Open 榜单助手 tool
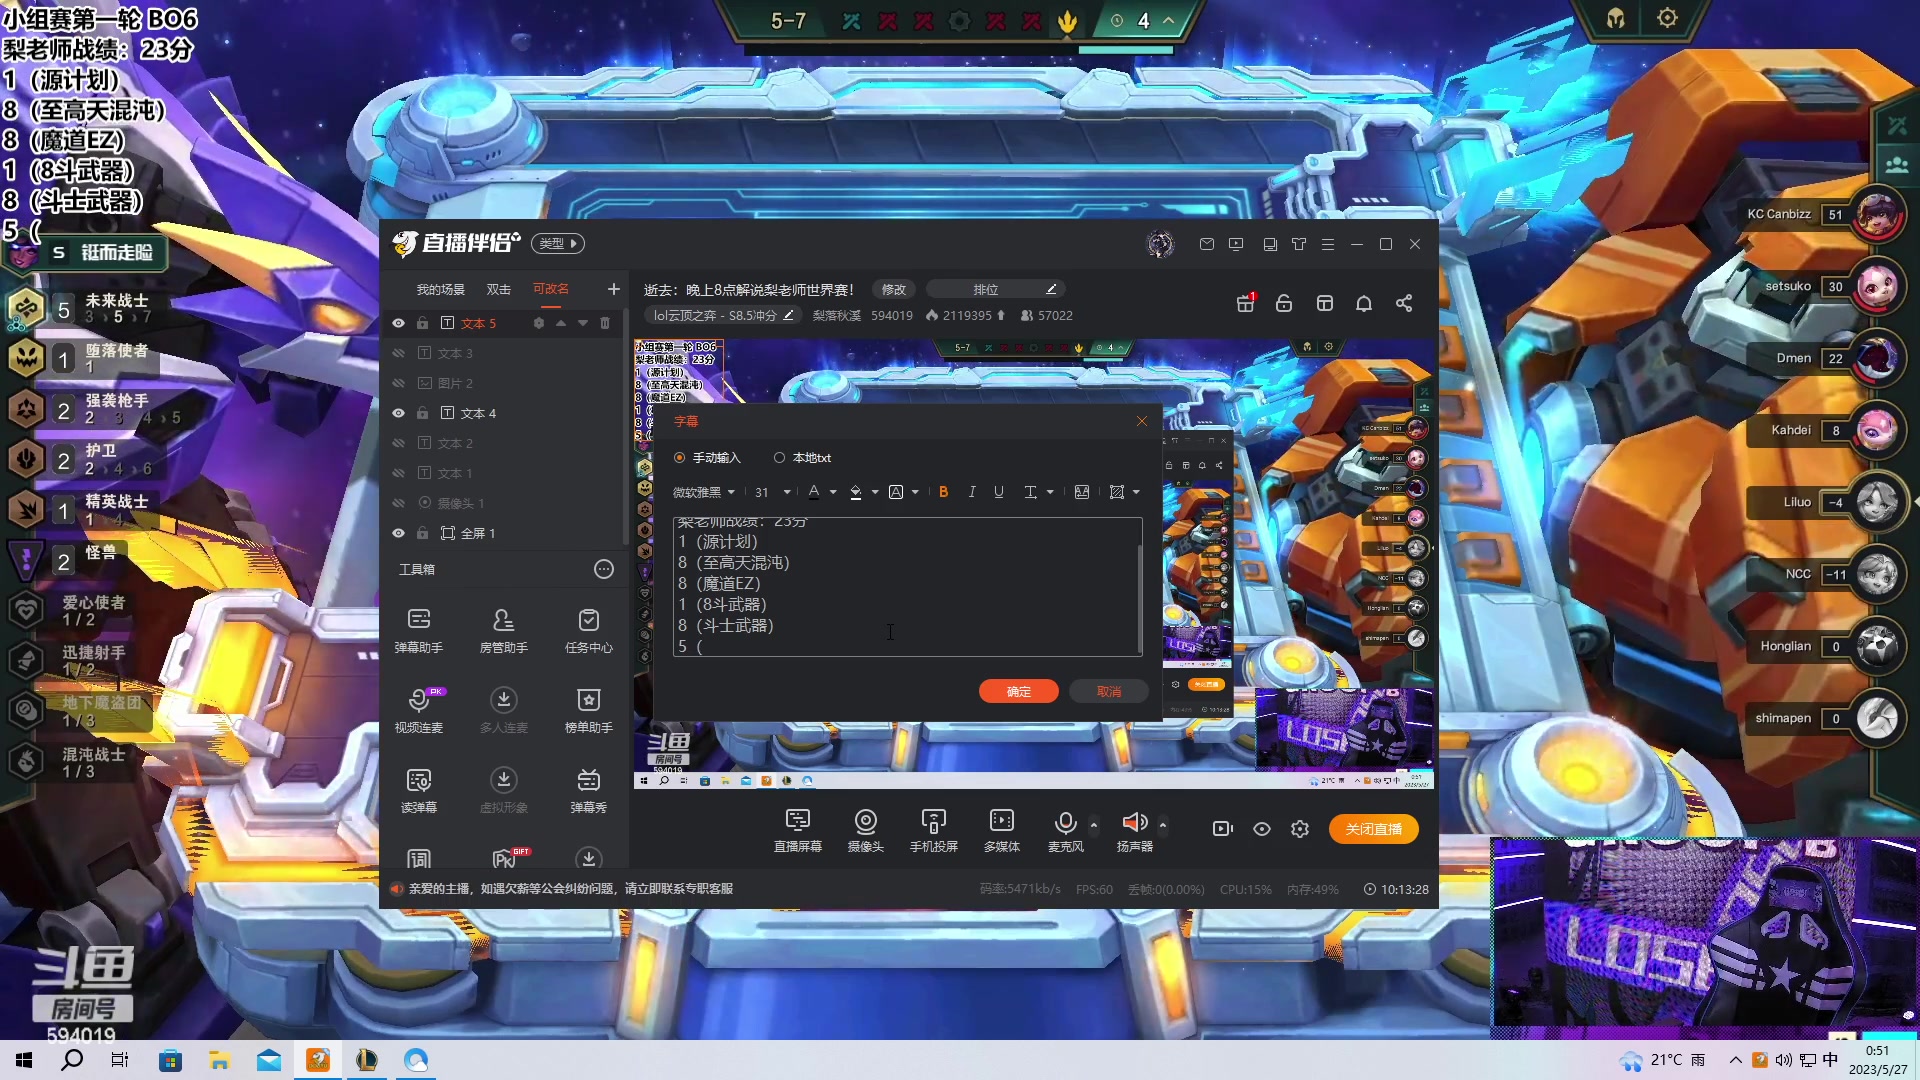The image size is (1920, 1080). point(588,711)
